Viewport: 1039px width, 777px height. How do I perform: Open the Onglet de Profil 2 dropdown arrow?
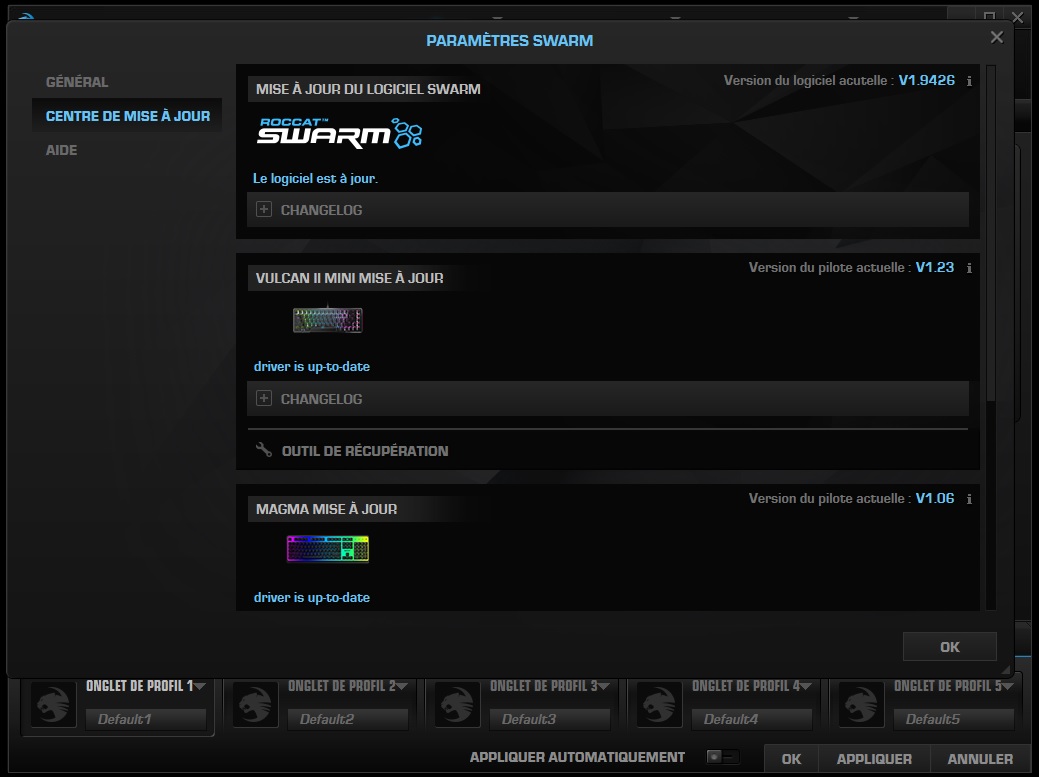403,685
